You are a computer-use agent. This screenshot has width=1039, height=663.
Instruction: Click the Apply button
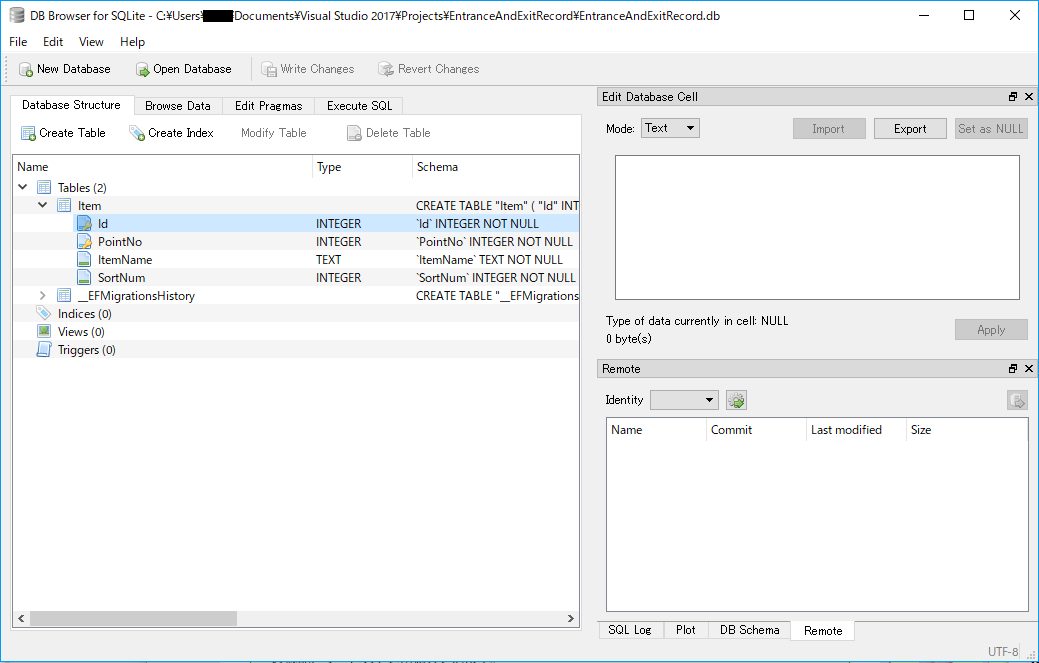tap(990, 329)
